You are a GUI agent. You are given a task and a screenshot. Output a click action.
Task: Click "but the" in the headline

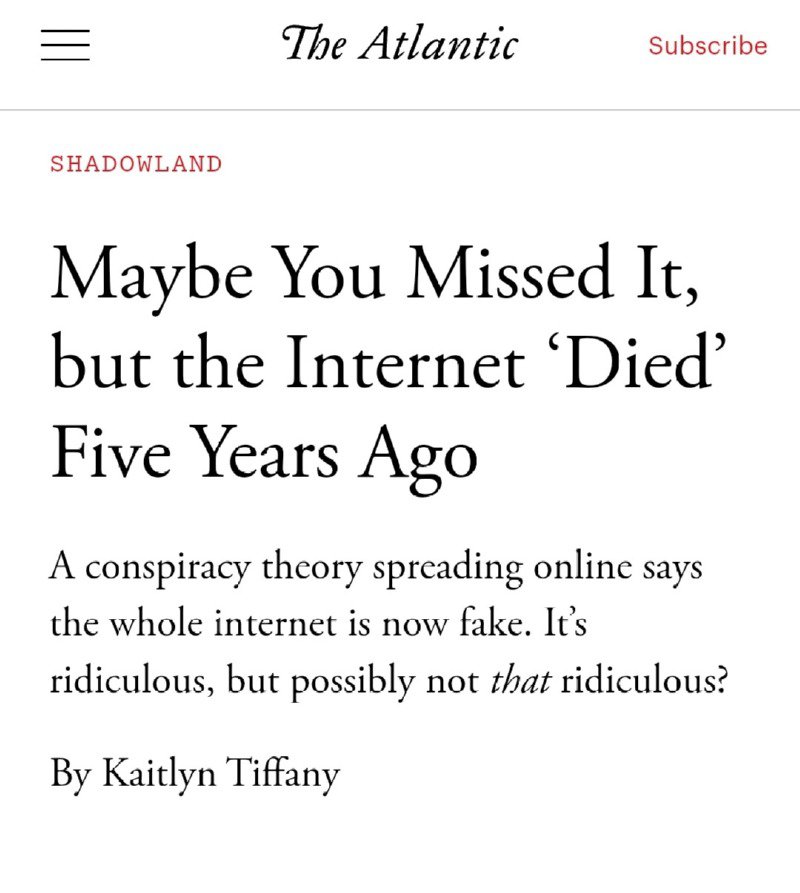(x=159, y=367)
